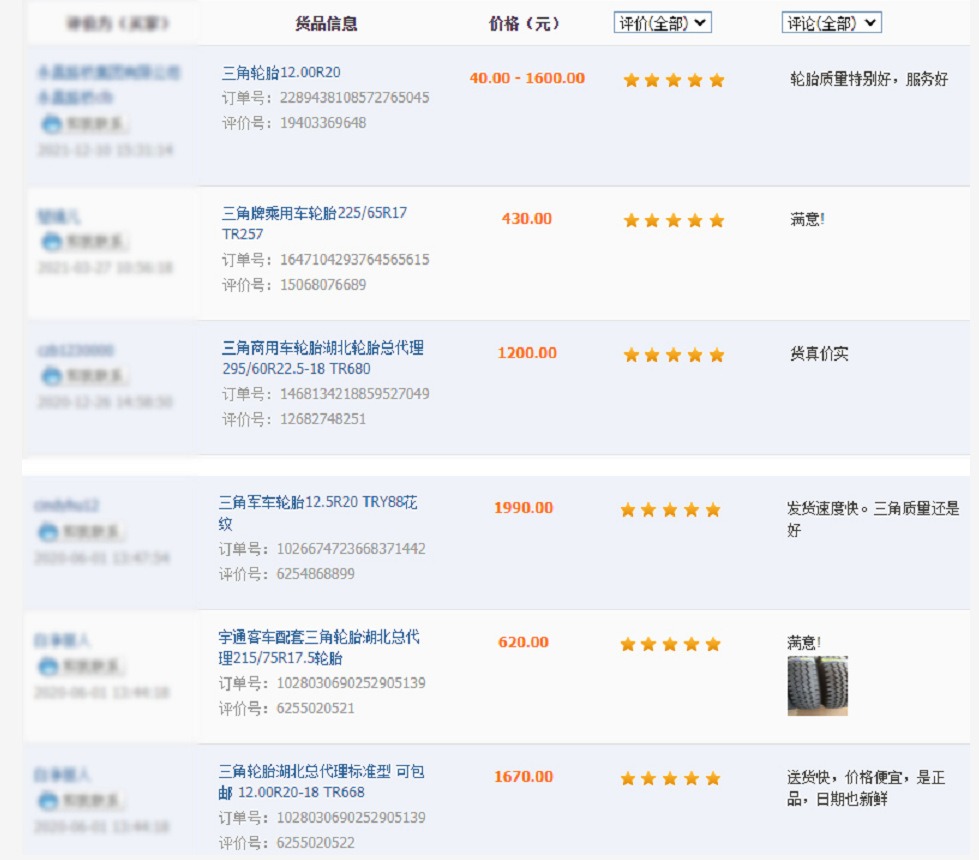Screen dimensions: 979x860
Task: Click star rating for the 1990.00 order
Action: pyautogui.click(x=670, y=510)
